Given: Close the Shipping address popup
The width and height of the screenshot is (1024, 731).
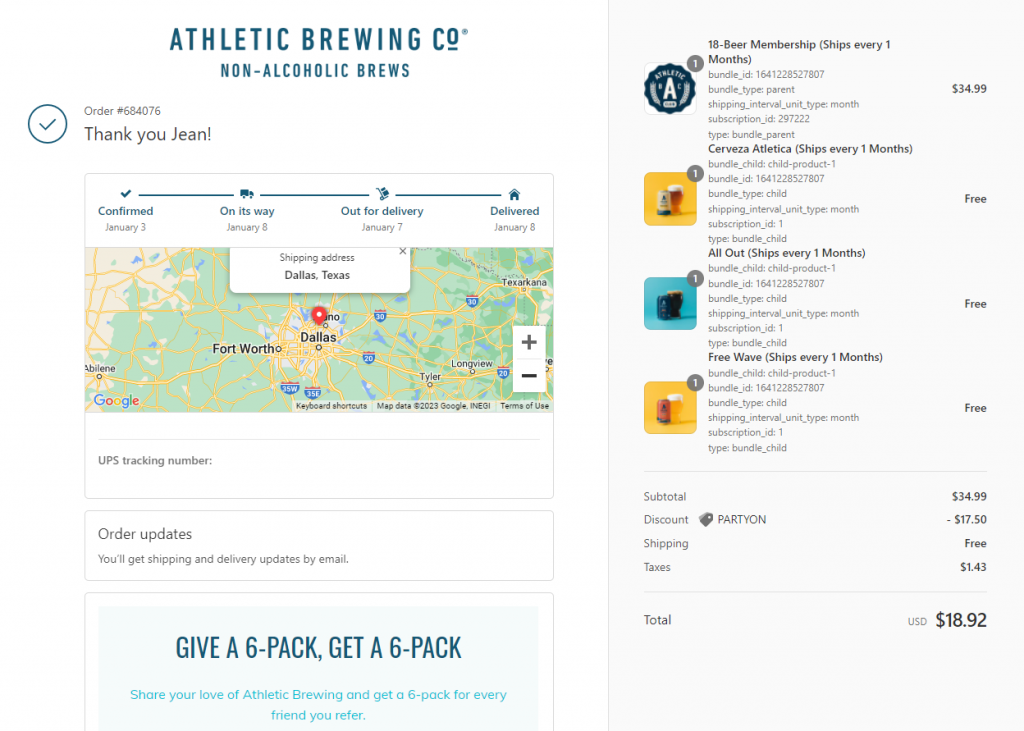Looking at the screenshot, I should [x=404, y=252].
